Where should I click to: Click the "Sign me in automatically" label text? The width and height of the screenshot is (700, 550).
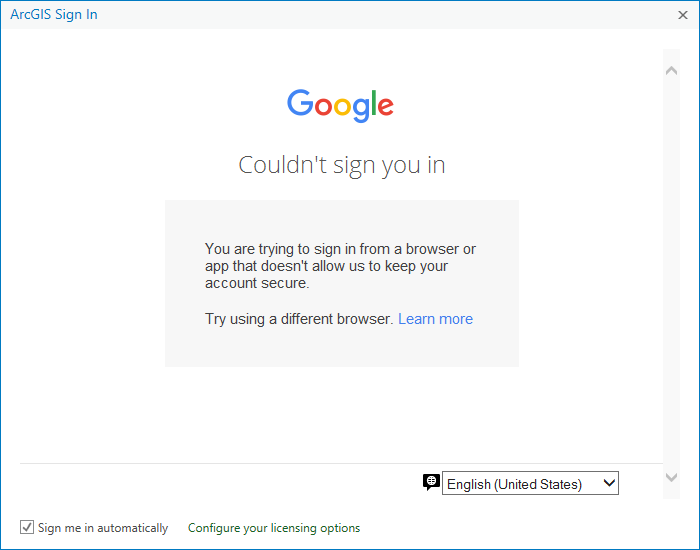103,528
